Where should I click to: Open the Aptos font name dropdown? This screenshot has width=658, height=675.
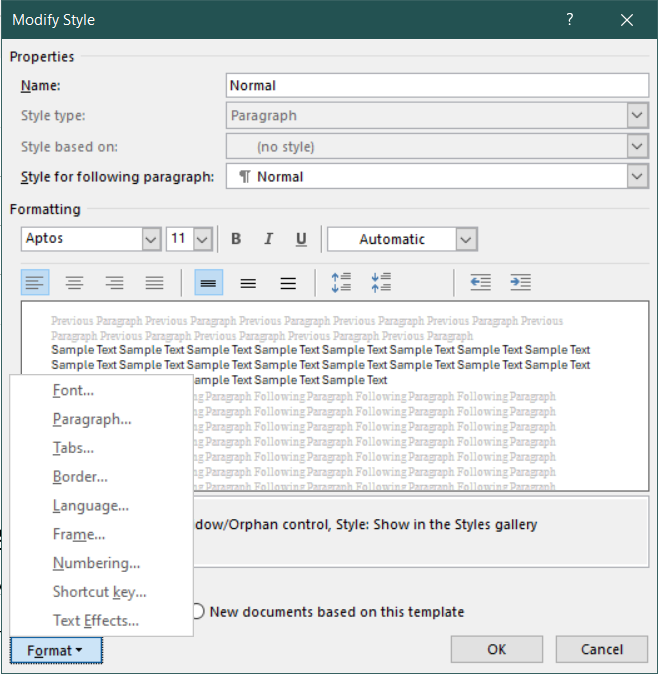pyautogui.click(x=151, y=239)
